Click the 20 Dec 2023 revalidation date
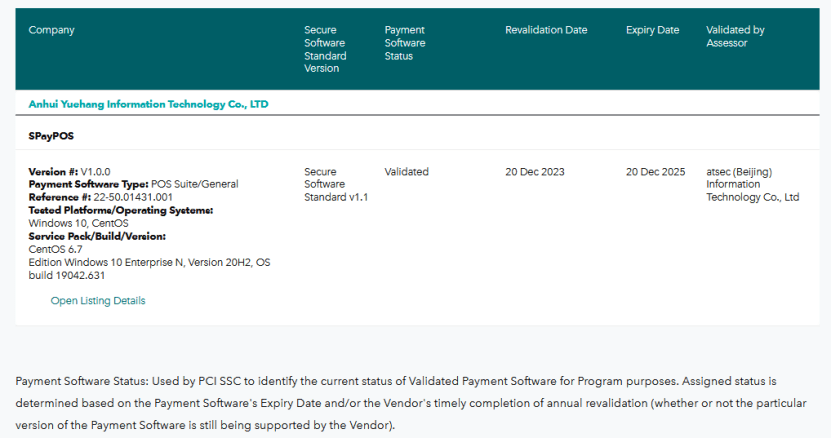831x439 pixels. coord(535,172)
